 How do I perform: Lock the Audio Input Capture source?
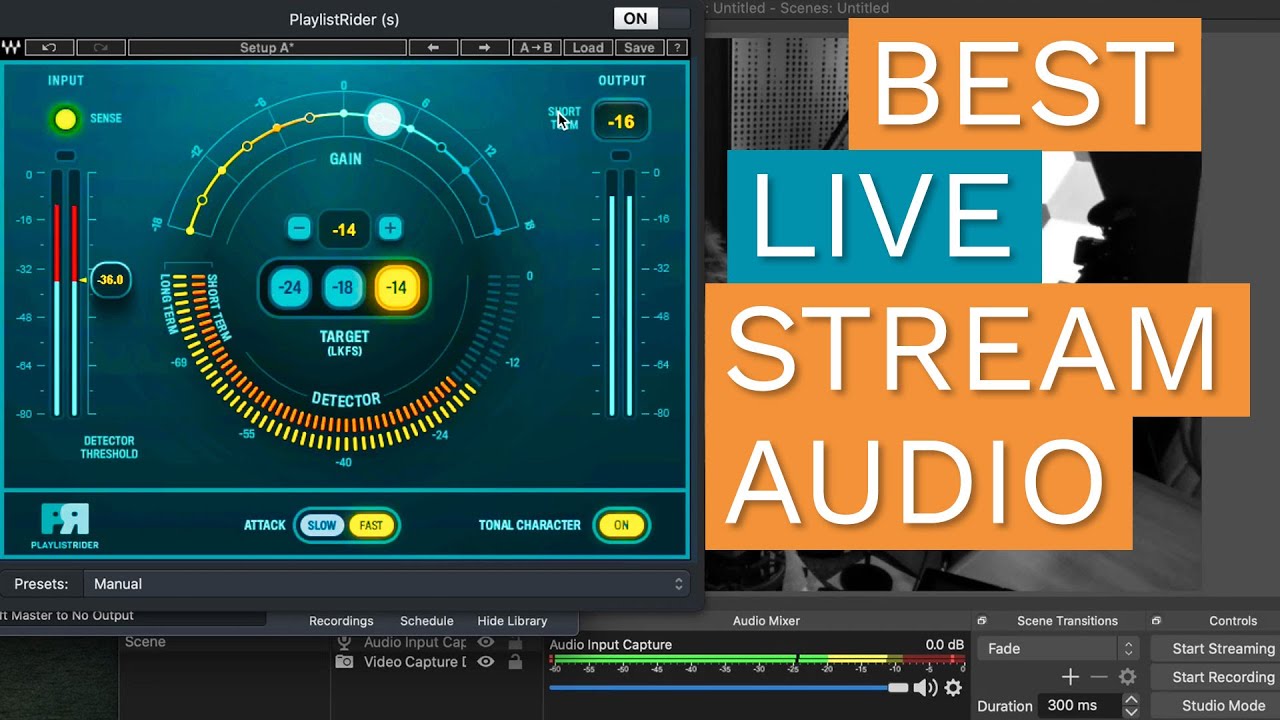pos(515,642)
